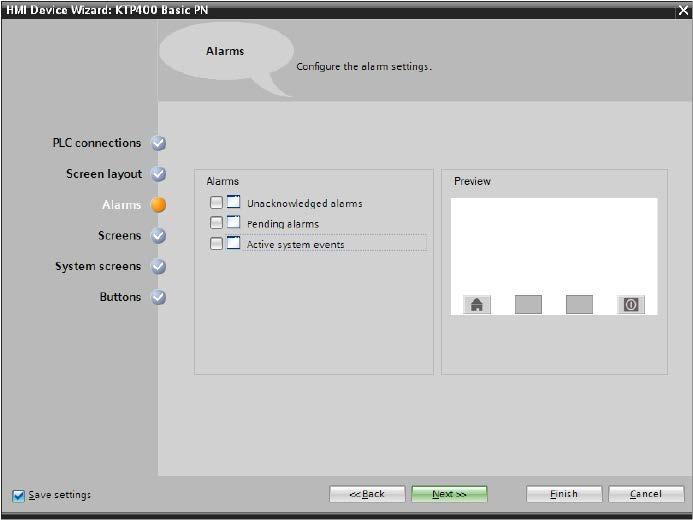Click the Unacknowledged alarms label text
The width and height of the screenshot is (693, 520).
tap(305, 203)
